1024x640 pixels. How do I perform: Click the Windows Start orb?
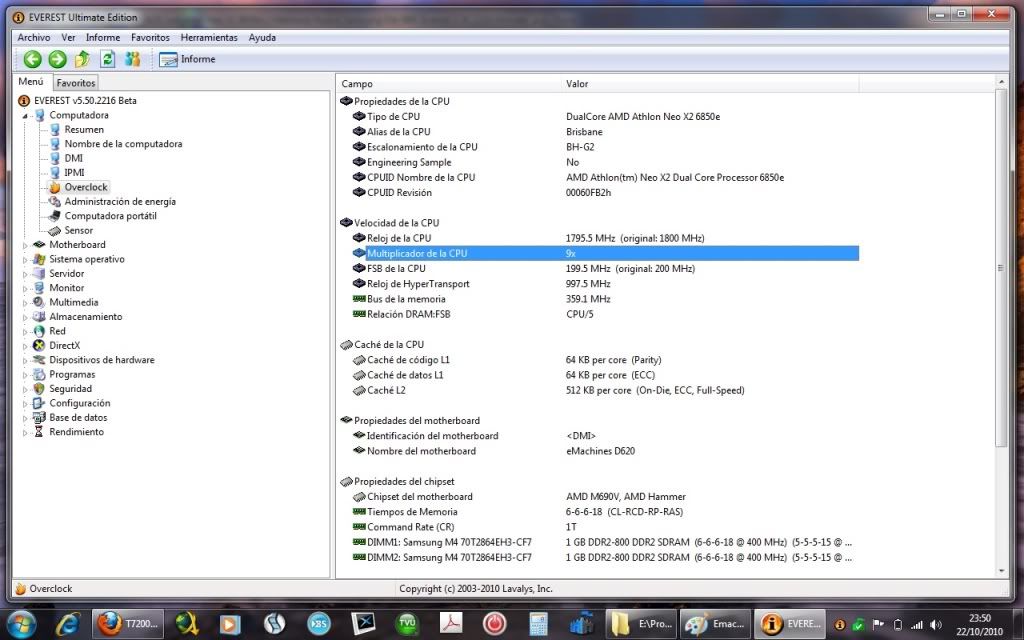click(22, 624)
